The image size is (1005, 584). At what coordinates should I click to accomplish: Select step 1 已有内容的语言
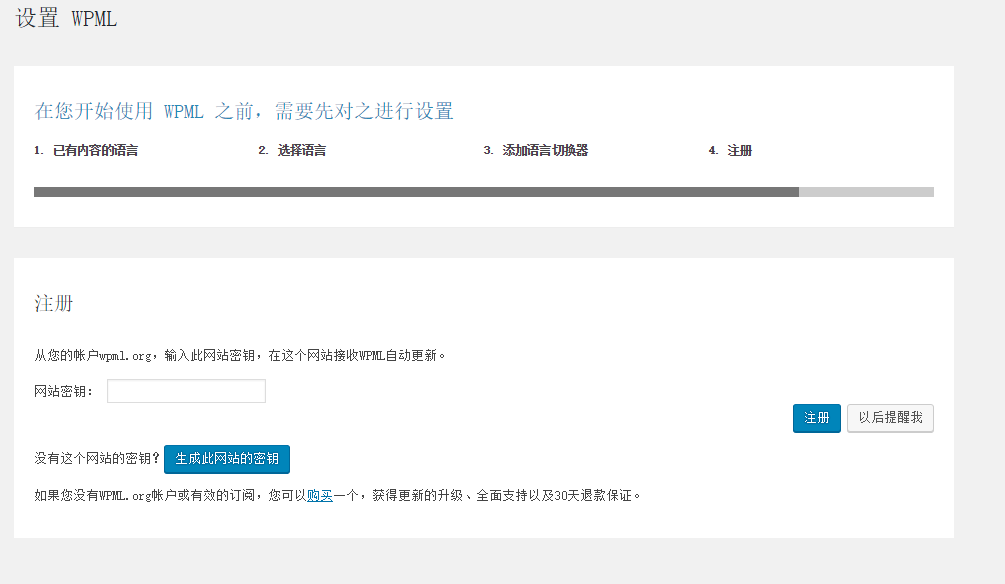point(94,151)
